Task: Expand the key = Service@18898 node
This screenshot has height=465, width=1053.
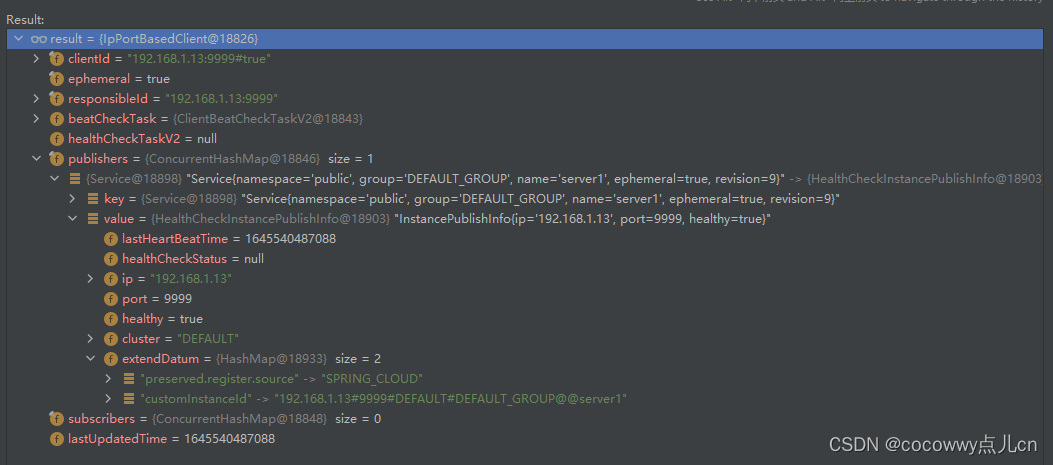Action: tap(73, 199)
